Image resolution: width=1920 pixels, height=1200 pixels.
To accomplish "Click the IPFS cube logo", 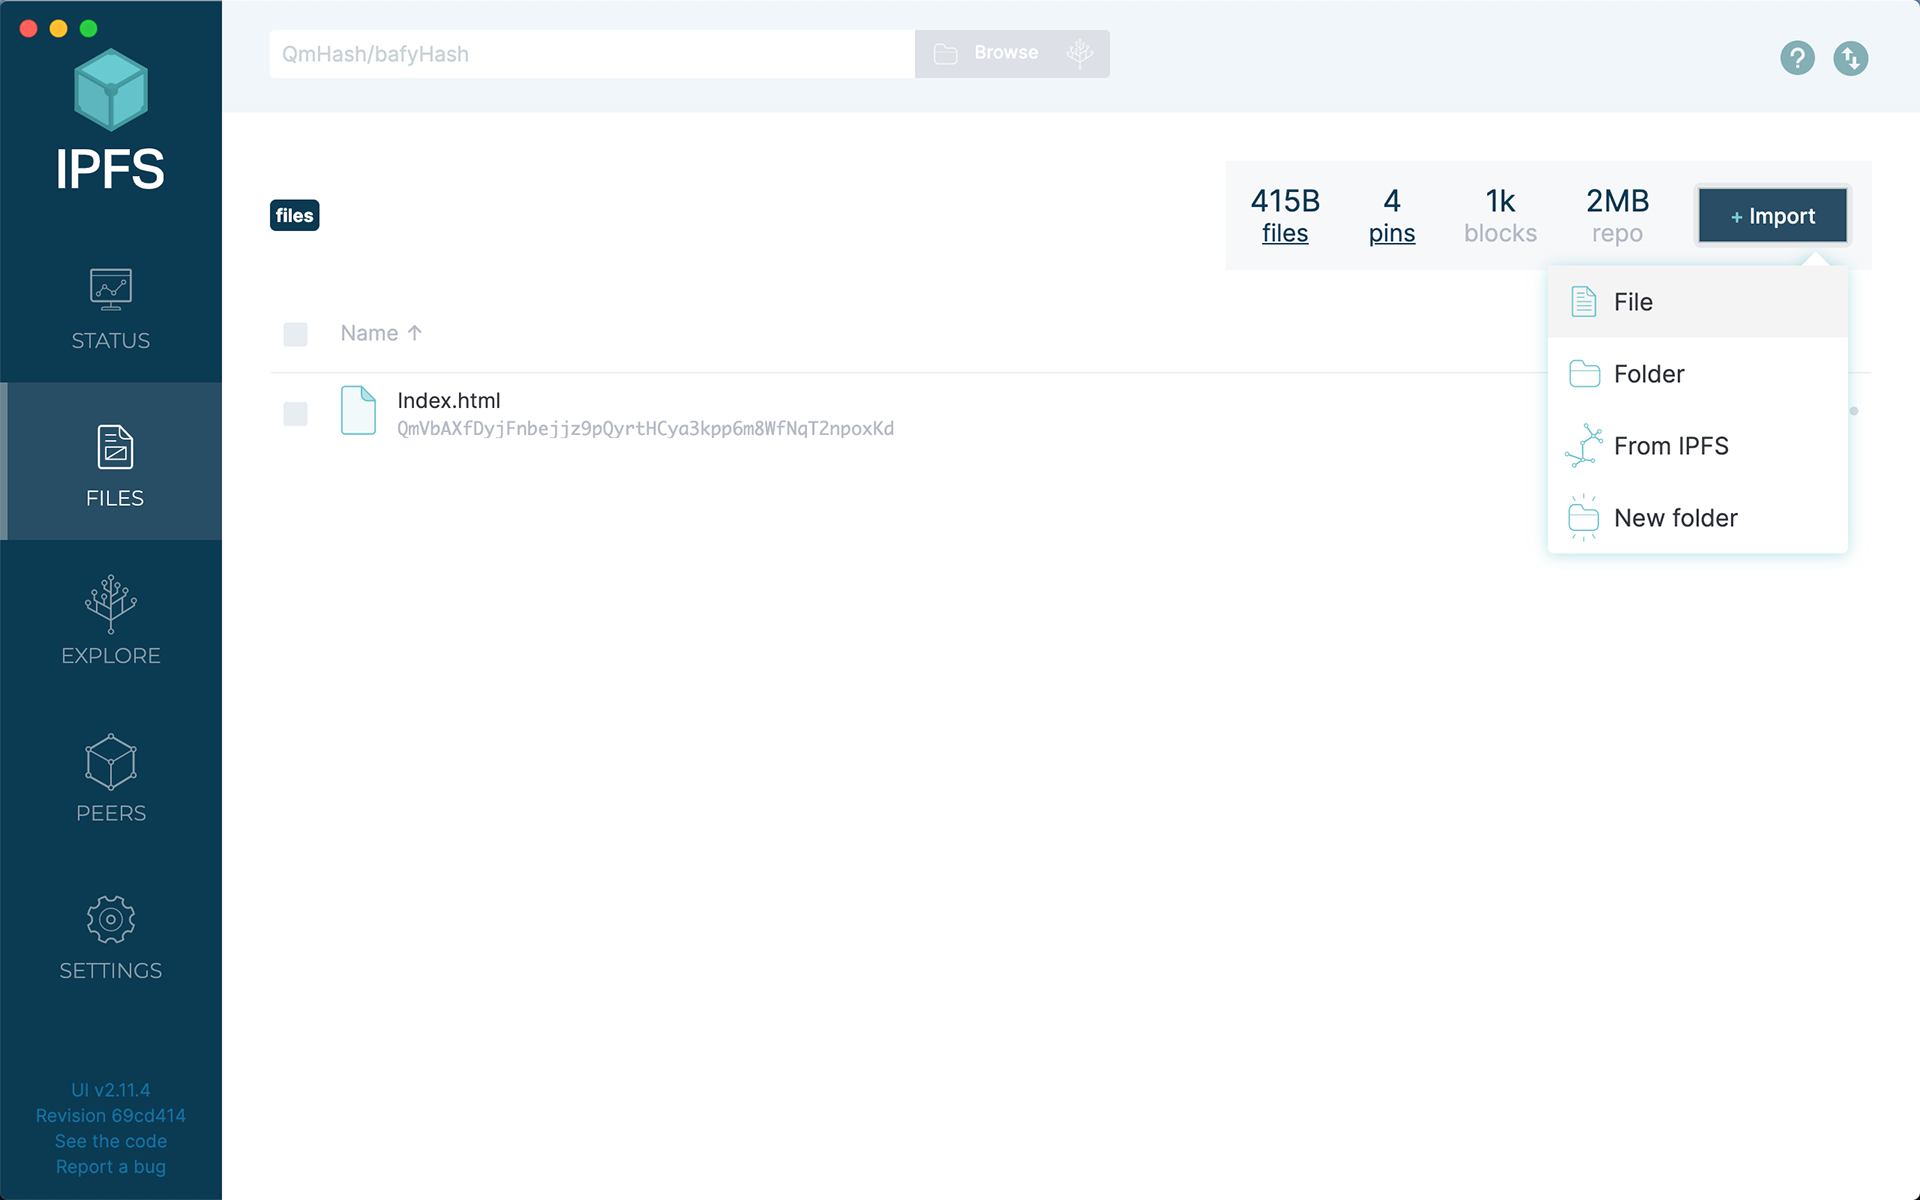I will tap(111, 90).
